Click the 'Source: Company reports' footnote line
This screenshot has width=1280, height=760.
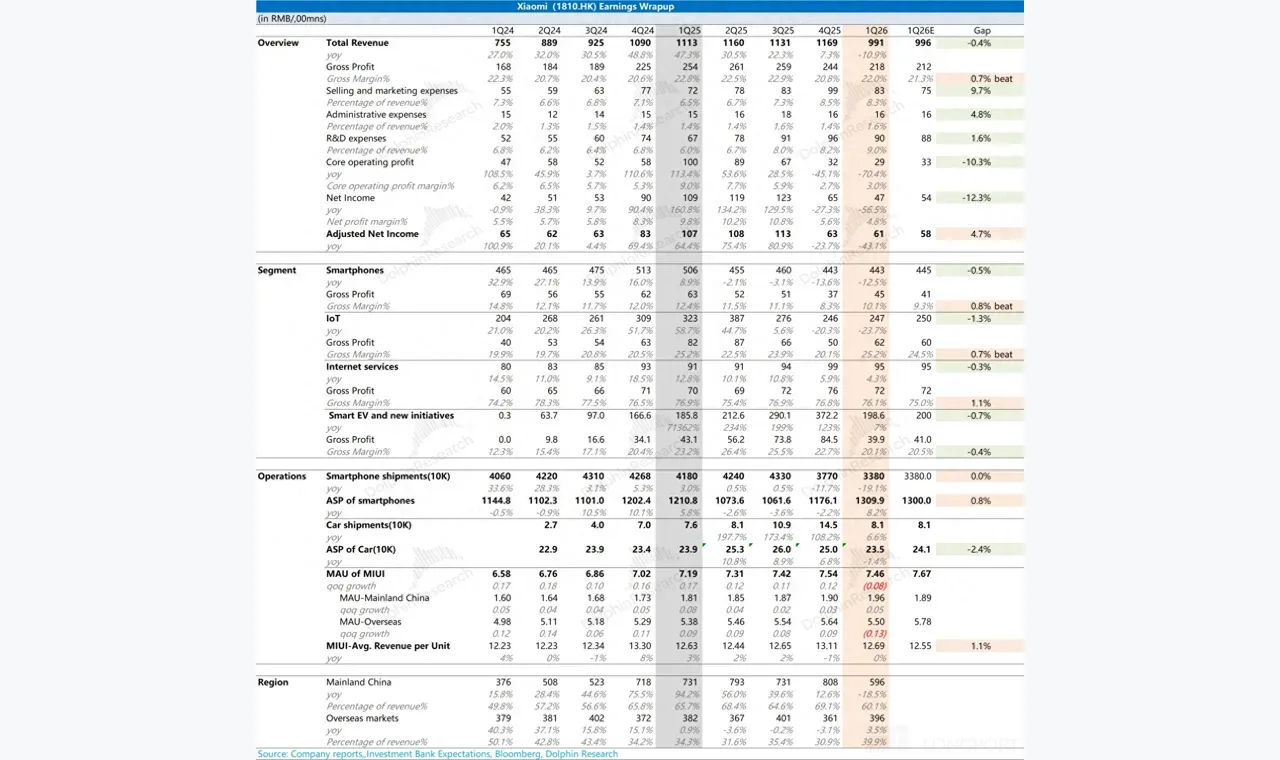pyautogui.click(x=438, y=753)
